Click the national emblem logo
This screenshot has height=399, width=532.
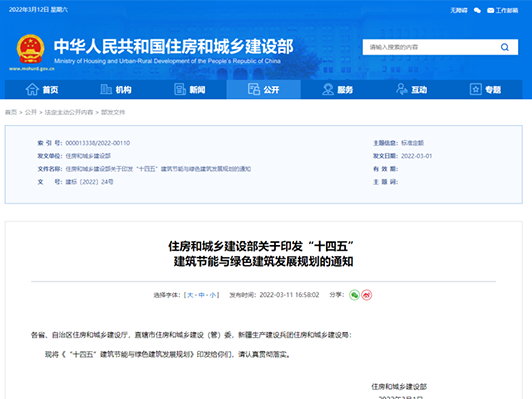[31, 49]
